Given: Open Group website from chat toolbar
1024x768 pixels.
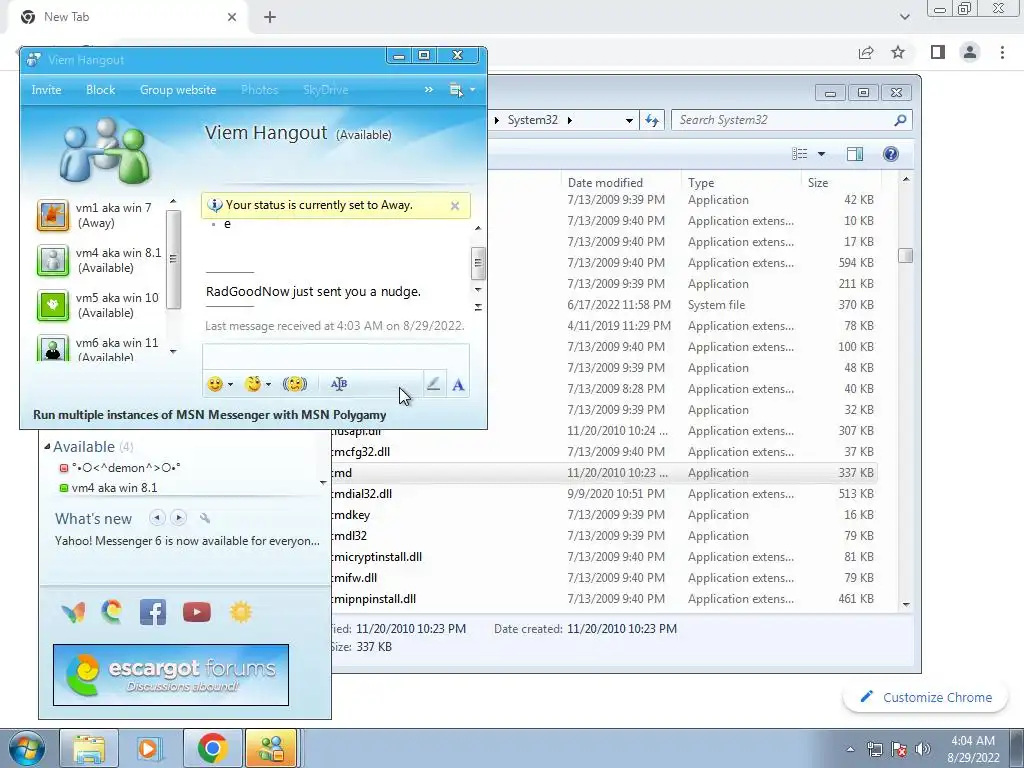Looking at the screenshot, I should coord(178,89).
